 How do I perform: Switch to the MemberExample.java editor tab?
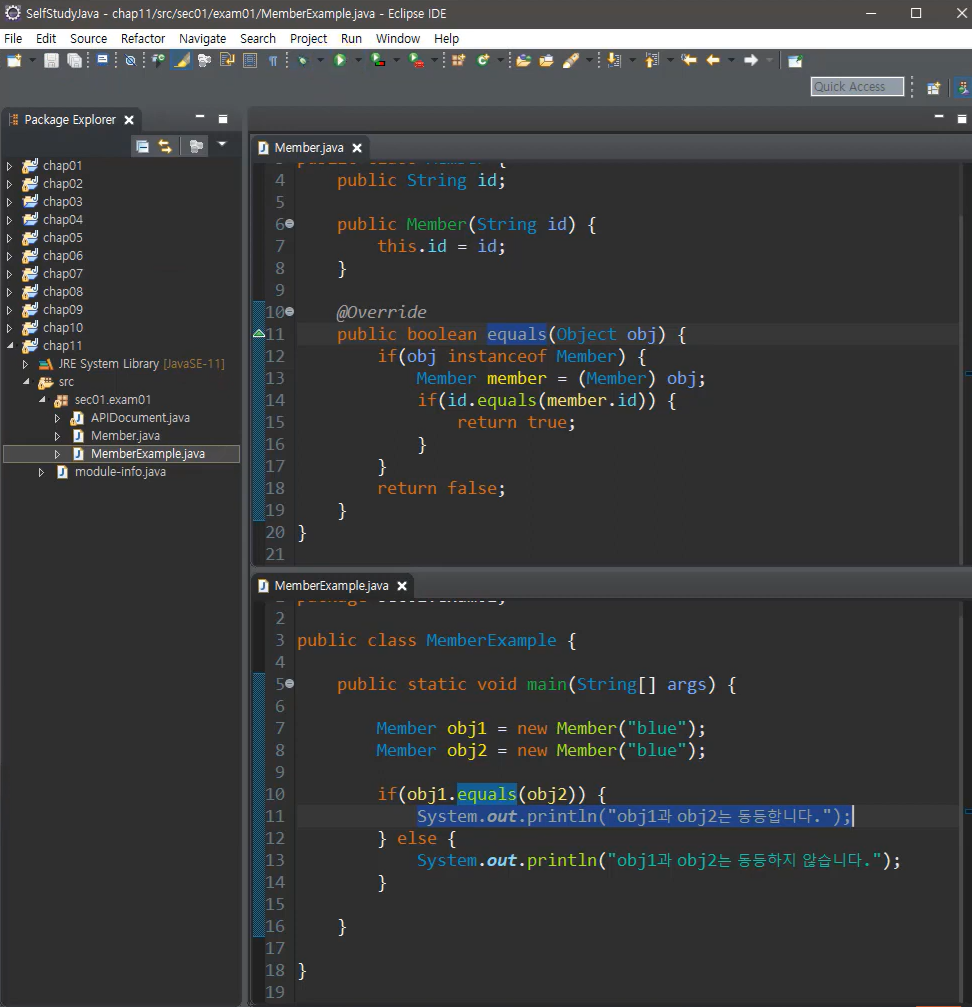pos(331,586)
